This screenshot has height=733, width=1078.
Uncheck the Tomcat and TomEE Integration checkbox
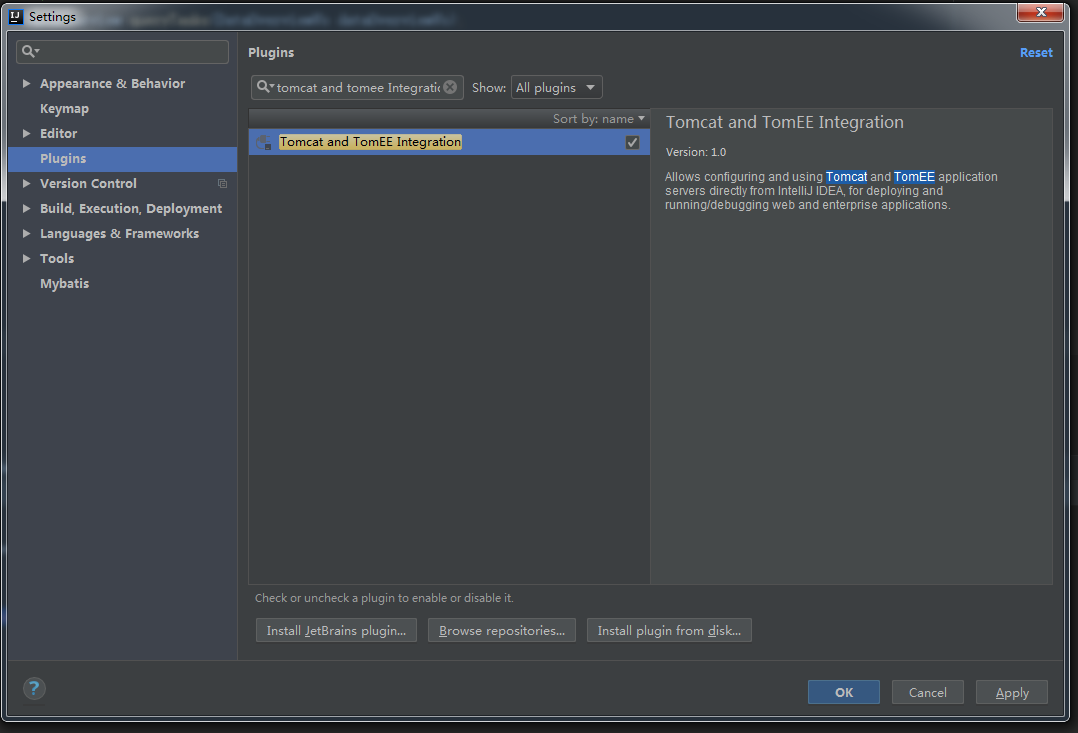632,142
